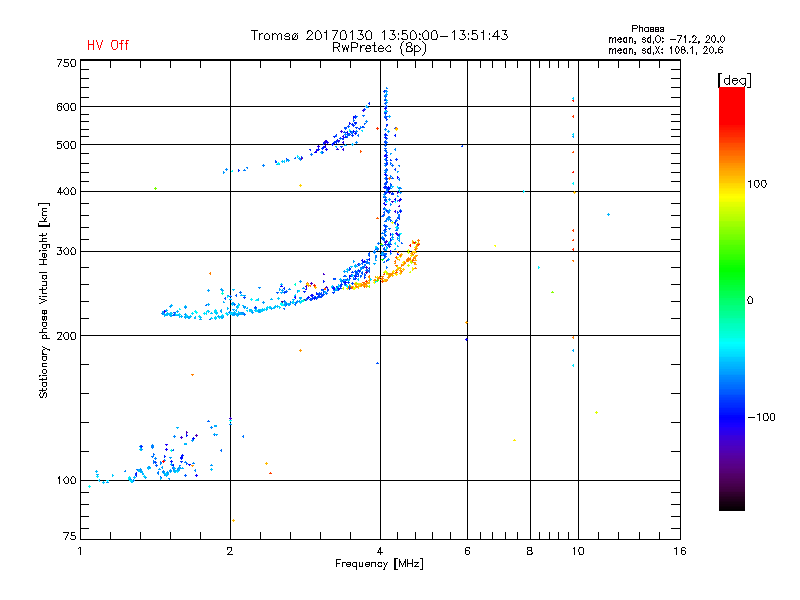The image size is (800, 600).
Task: Click the 100 km tick label on y-axis
Action: 65,480
